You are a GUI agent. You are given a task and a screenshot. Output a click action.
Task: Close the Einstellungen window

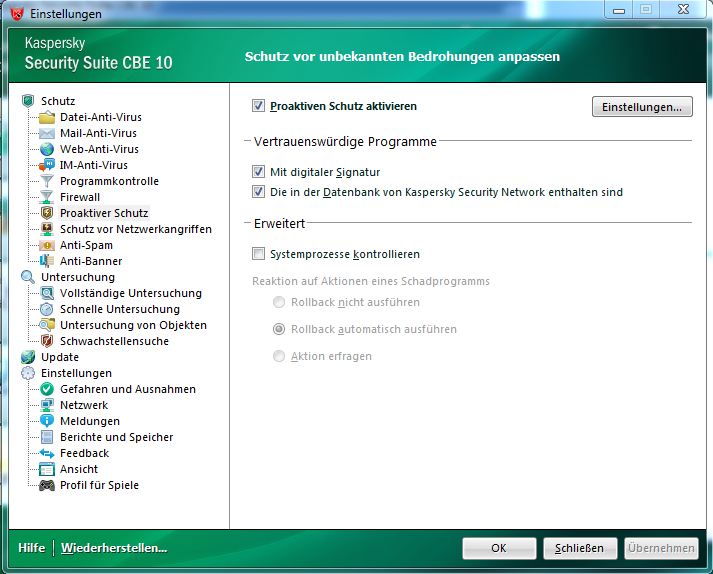683,10
